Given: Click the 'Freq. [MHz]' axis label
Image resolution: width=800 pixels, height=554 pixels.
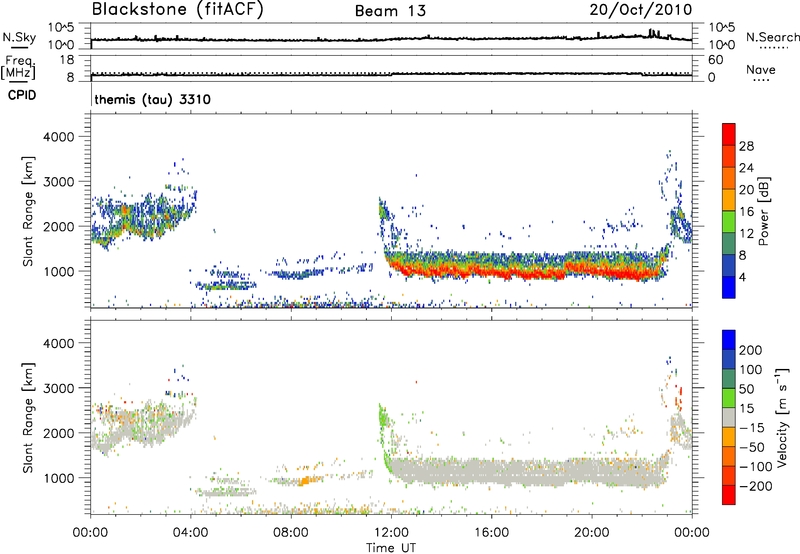Looking at the screenshot, I should point(18,68).
